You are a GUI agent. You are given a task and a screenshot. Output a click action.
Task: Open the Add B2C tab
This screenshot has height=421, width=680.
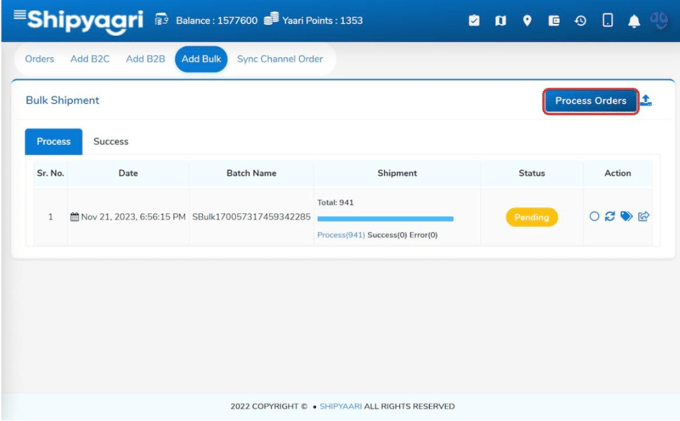[x=90, y=59]
